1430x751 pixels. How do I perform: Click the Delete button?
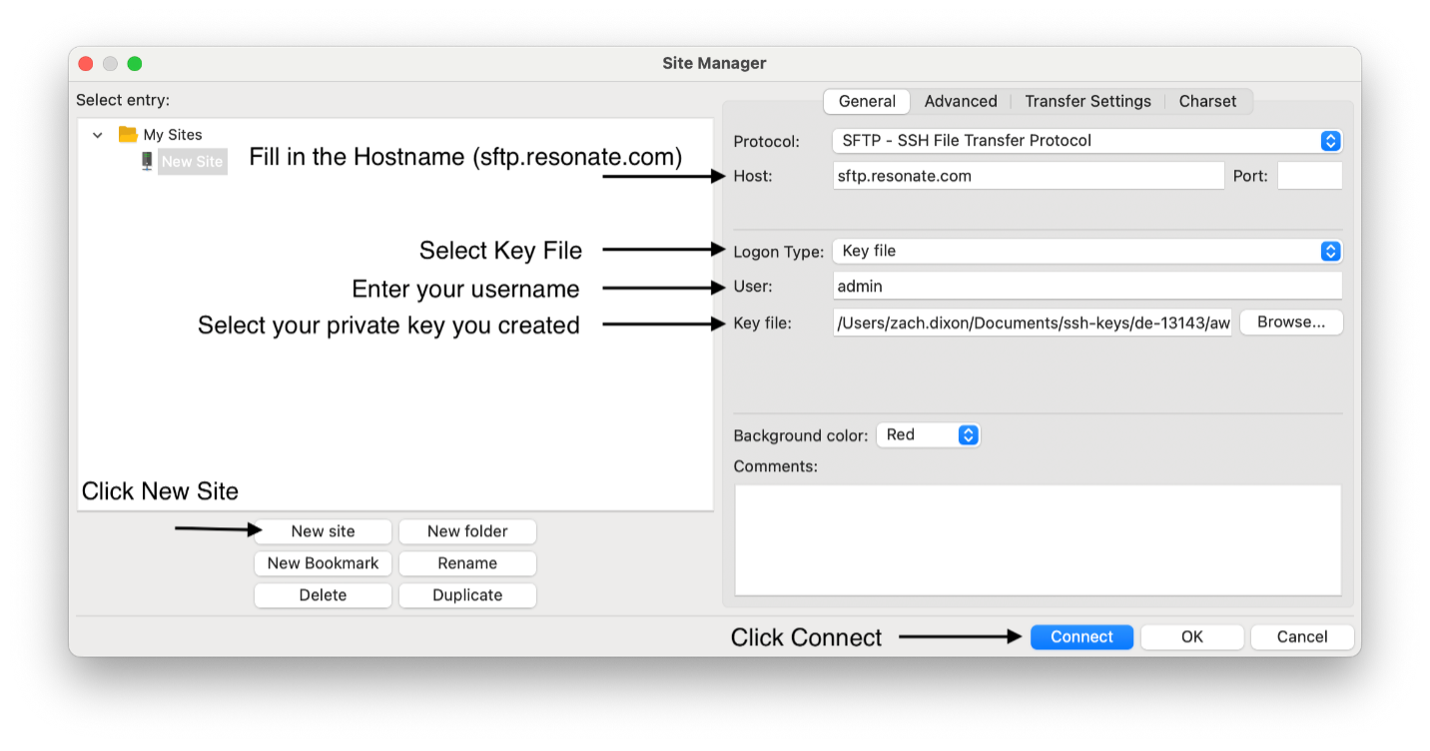(x=323, y=595)
